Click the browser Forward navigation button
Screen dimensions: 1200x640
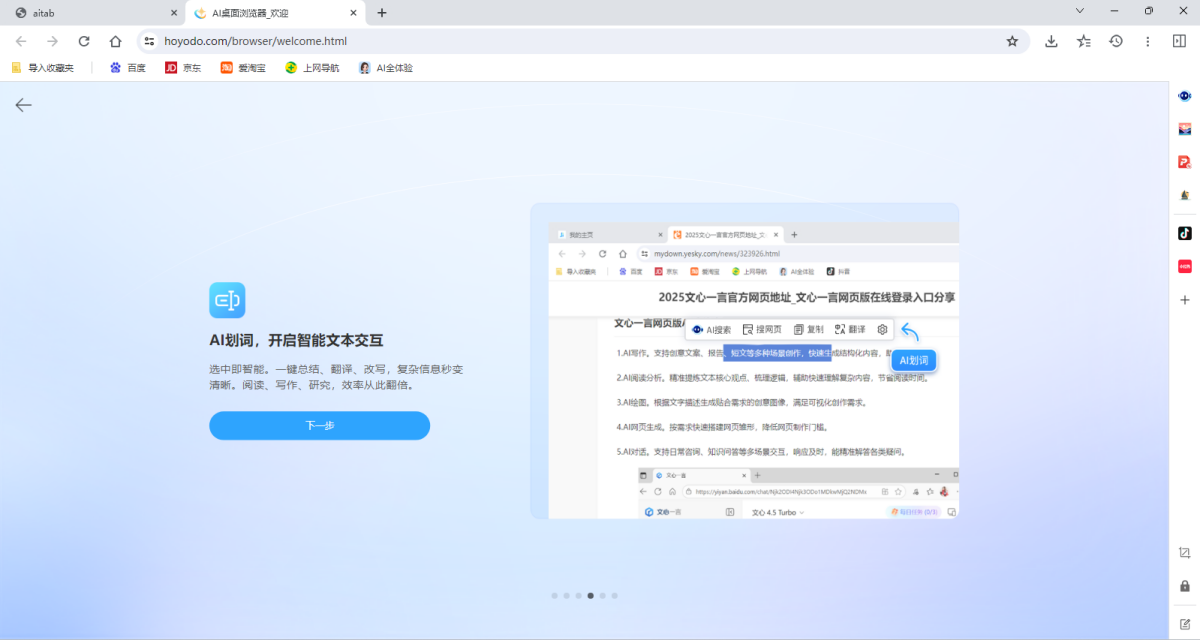[52, 41]
